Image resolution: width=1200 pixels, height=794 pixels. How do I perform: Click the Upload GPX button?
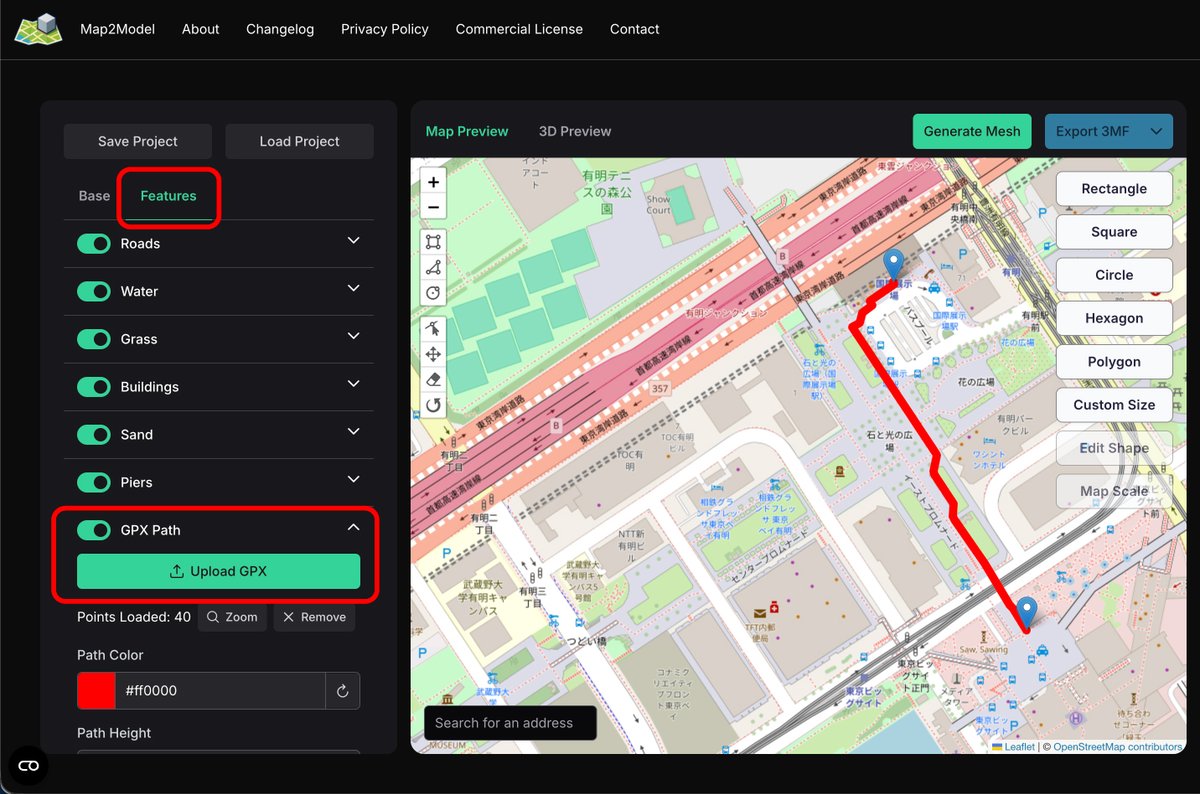pyautogui.click(x=218, y=571)
